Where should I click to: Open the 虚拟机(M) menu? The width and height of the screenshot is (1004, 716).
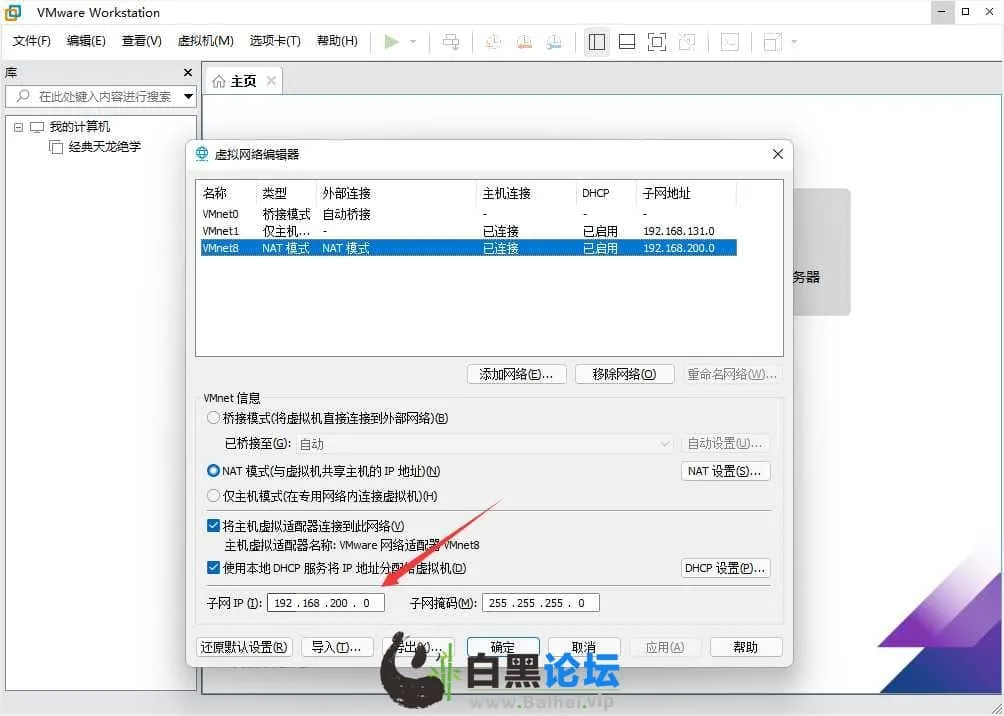pos(205,41)
